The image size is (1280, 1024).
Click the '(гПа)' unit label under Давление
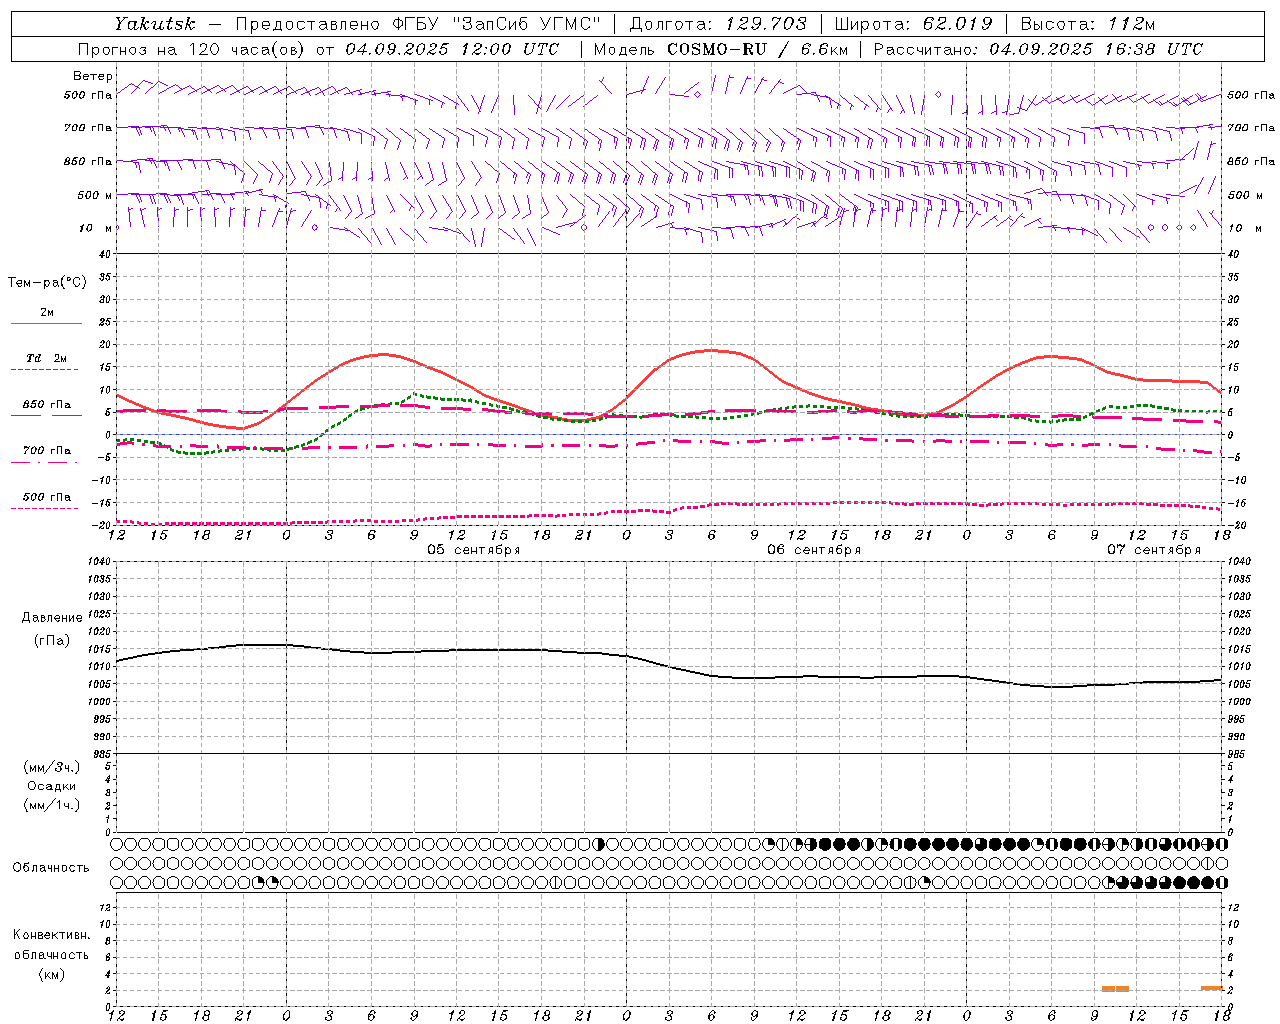52,640
